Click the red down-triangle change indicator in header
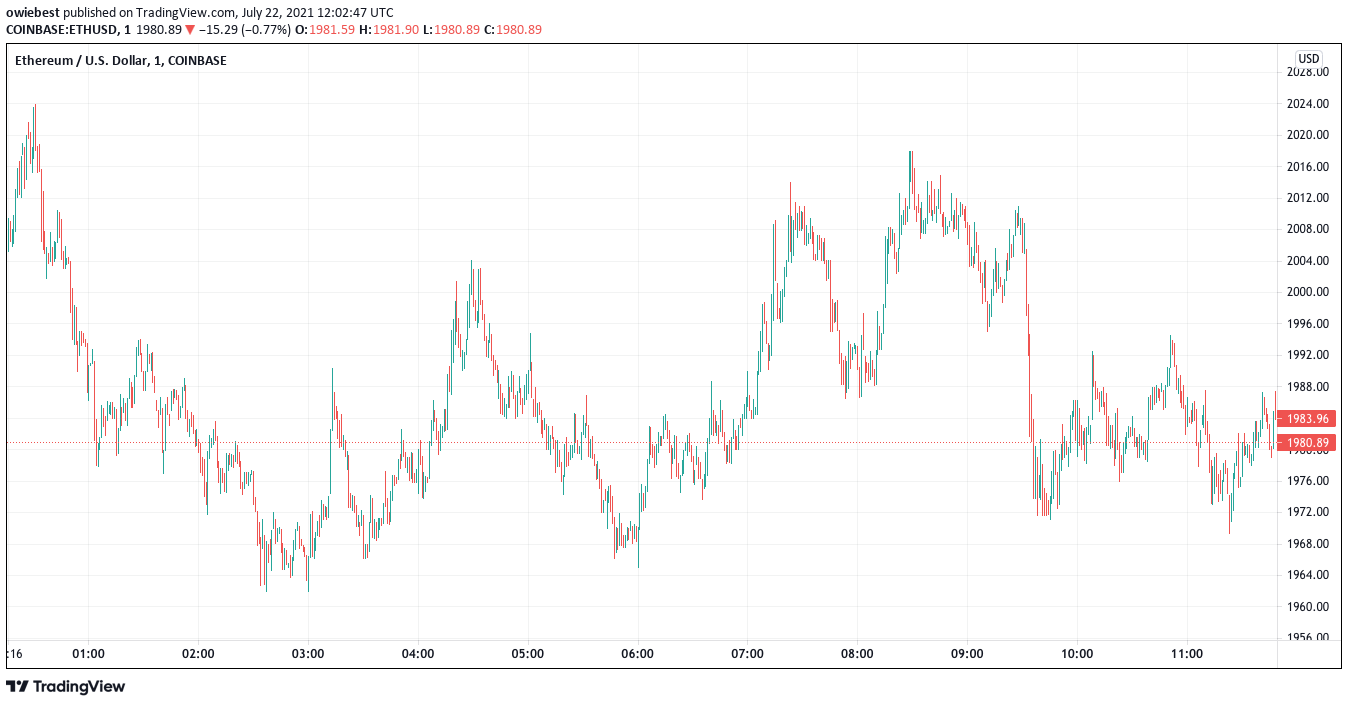This screenshot has width=1348, height=705. tap(190, 30)
